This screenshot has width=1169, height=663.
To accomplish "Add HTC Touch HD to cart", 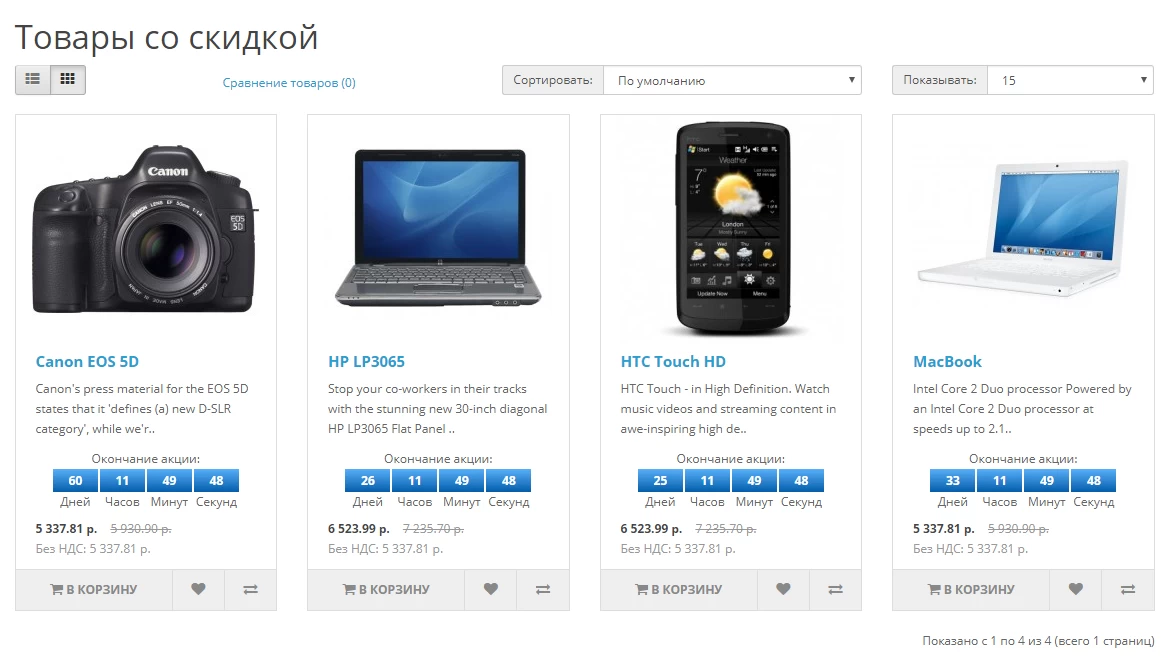I will click(x=678, y=589).
